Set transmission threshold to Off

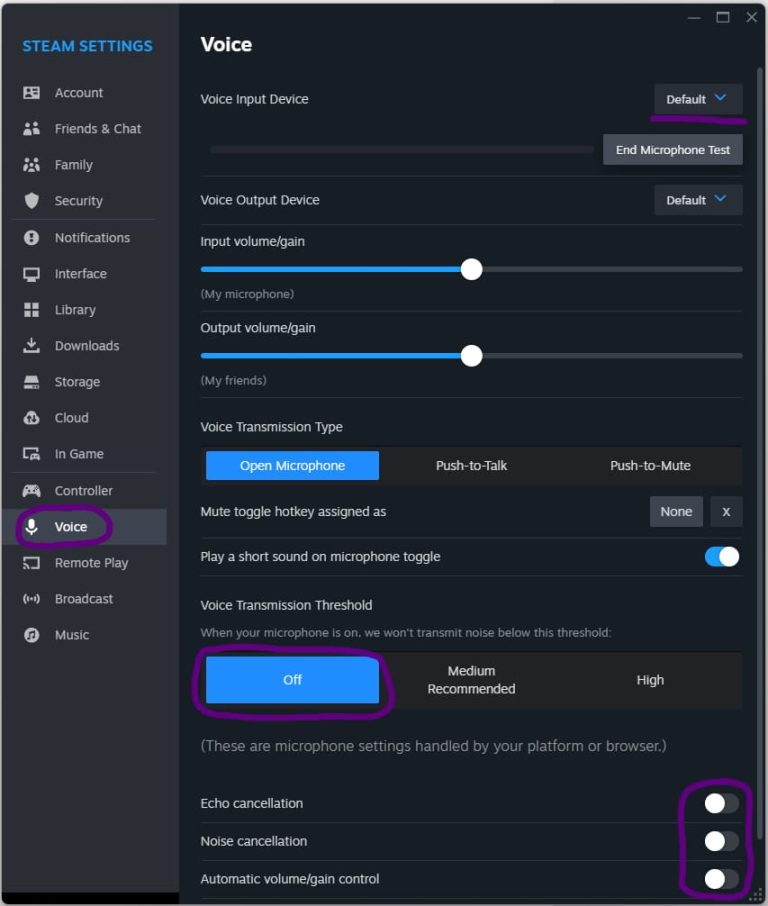[292, 680]
